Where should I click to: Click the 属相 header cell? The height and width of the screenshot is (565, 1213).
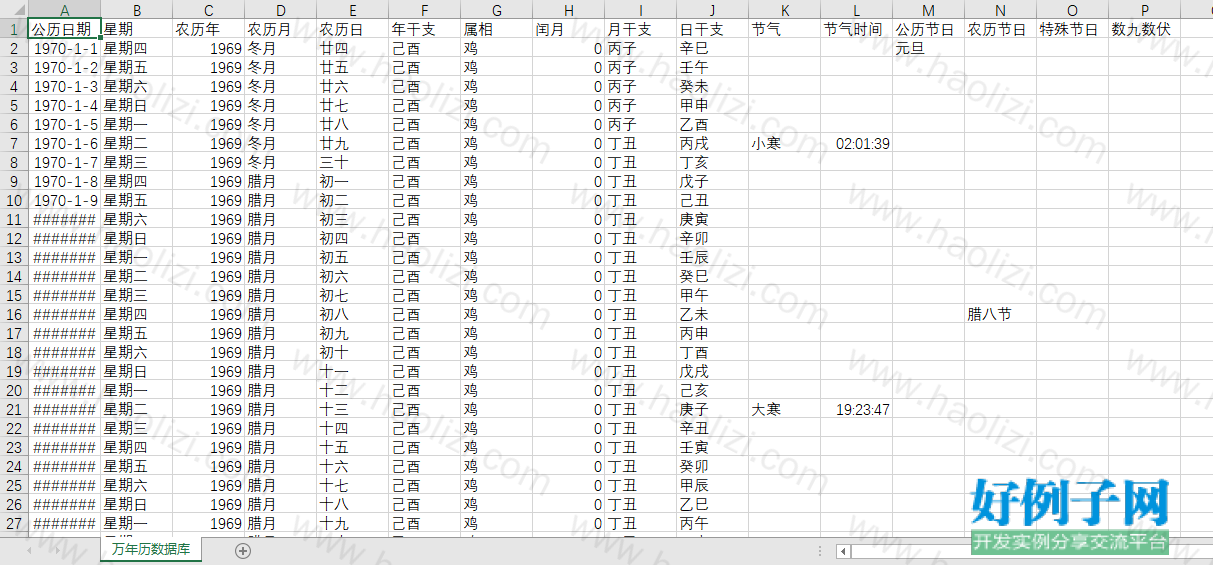[497, 29]
